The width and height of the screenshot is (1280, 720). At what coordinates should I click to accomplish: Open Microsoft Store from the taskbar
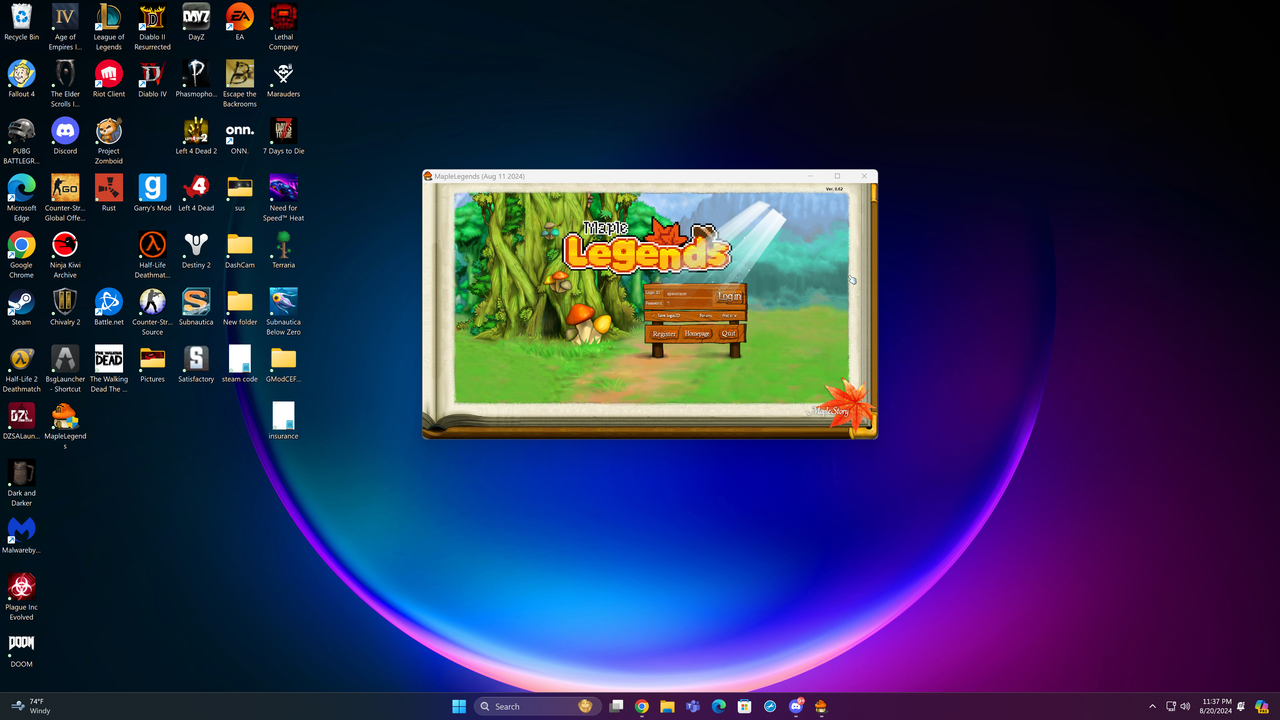(x=744, y=706)
